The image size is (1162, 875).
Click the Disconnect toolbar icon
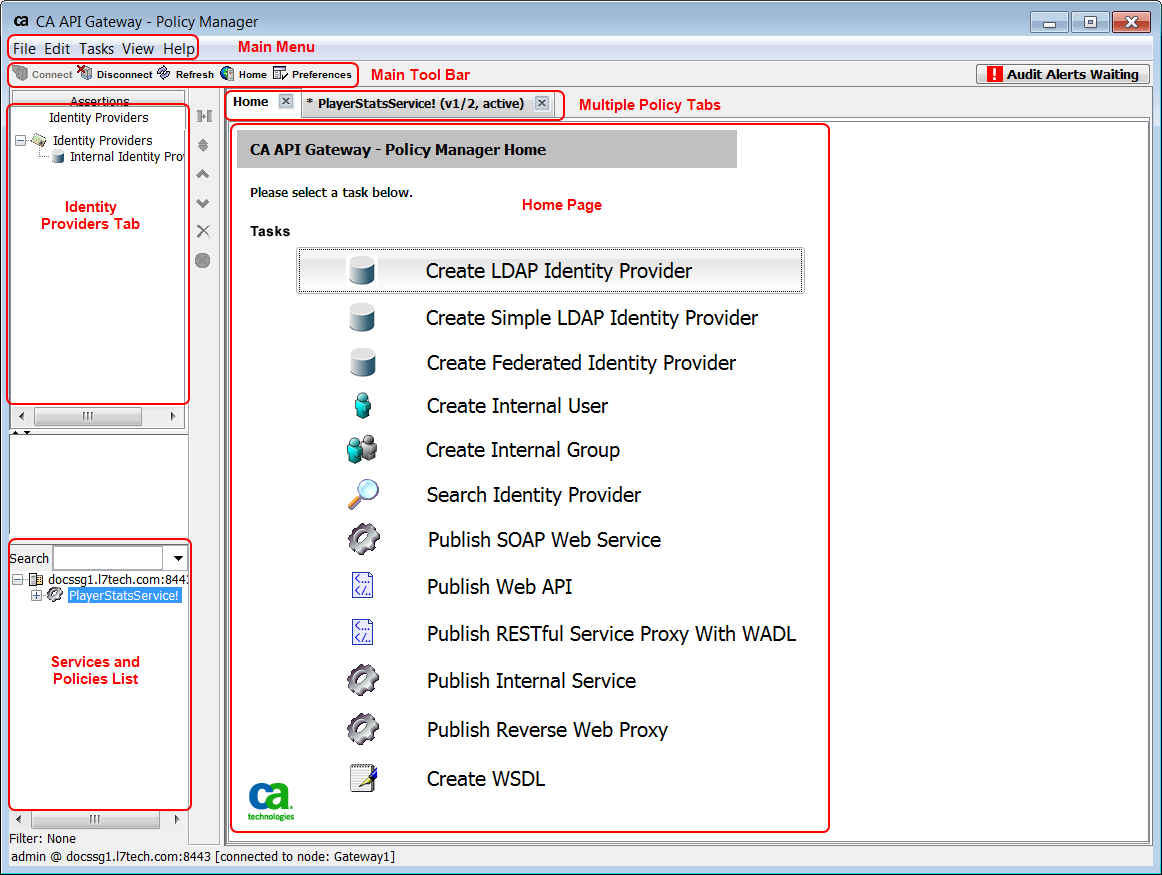tap(85, 74)
